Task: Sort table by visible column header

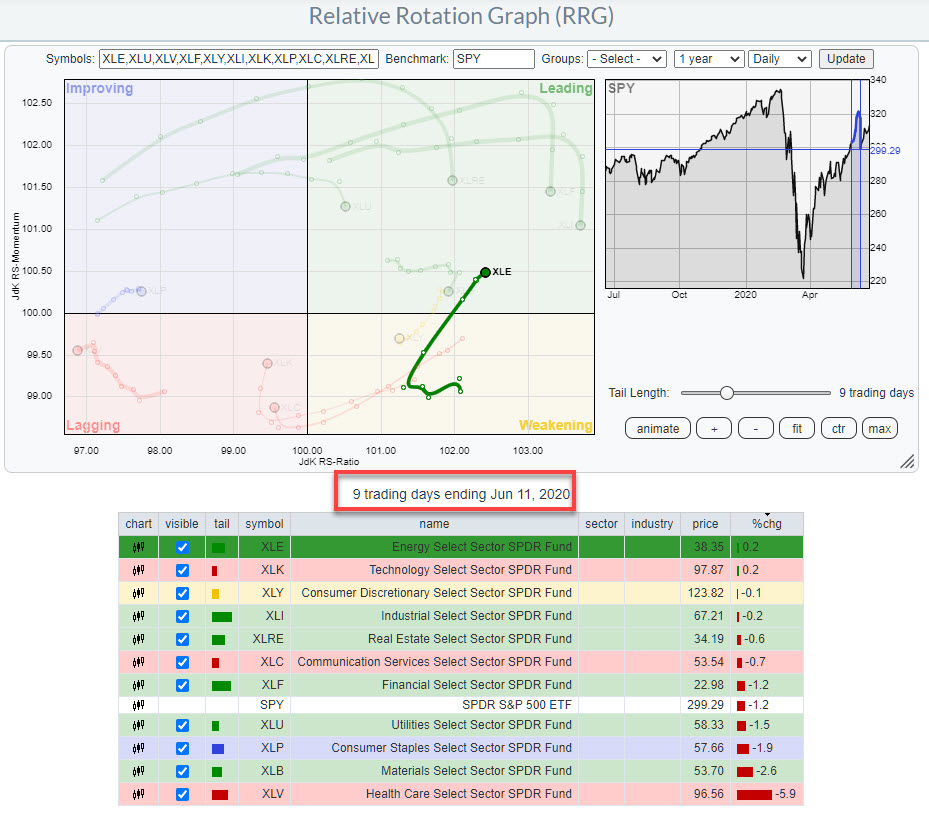Action: pyautogui.click(x=182, y=524)
